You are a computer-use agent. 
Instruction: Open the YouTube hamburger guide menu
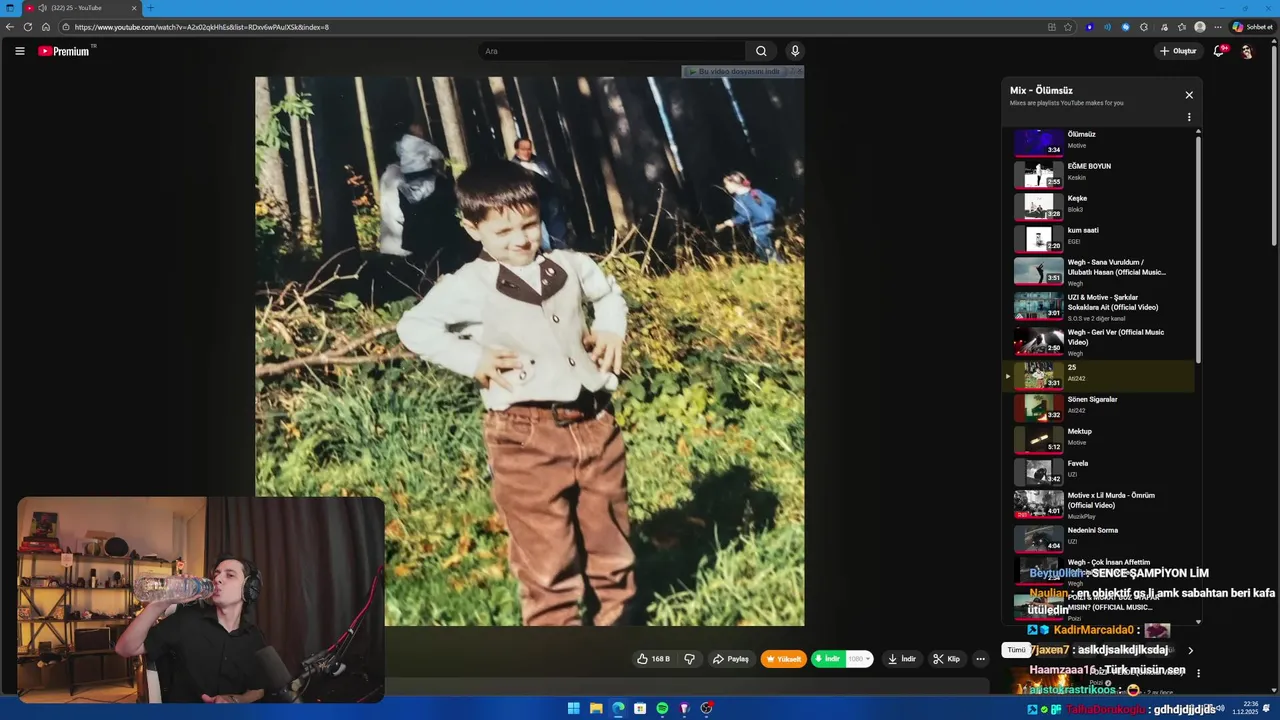19,51
